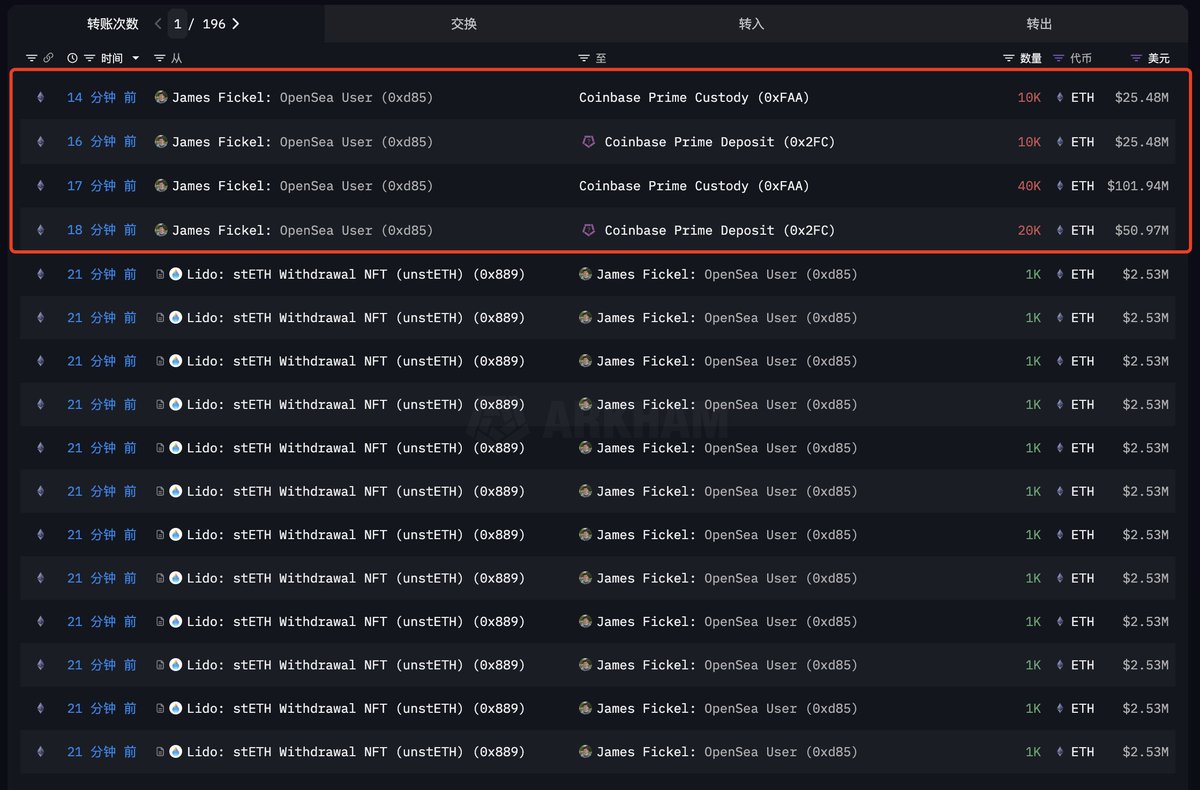Click James Fickel avatar in the 16 分钟 row
The height and width of the screenshot is (790, 1200).
[161, 142]
